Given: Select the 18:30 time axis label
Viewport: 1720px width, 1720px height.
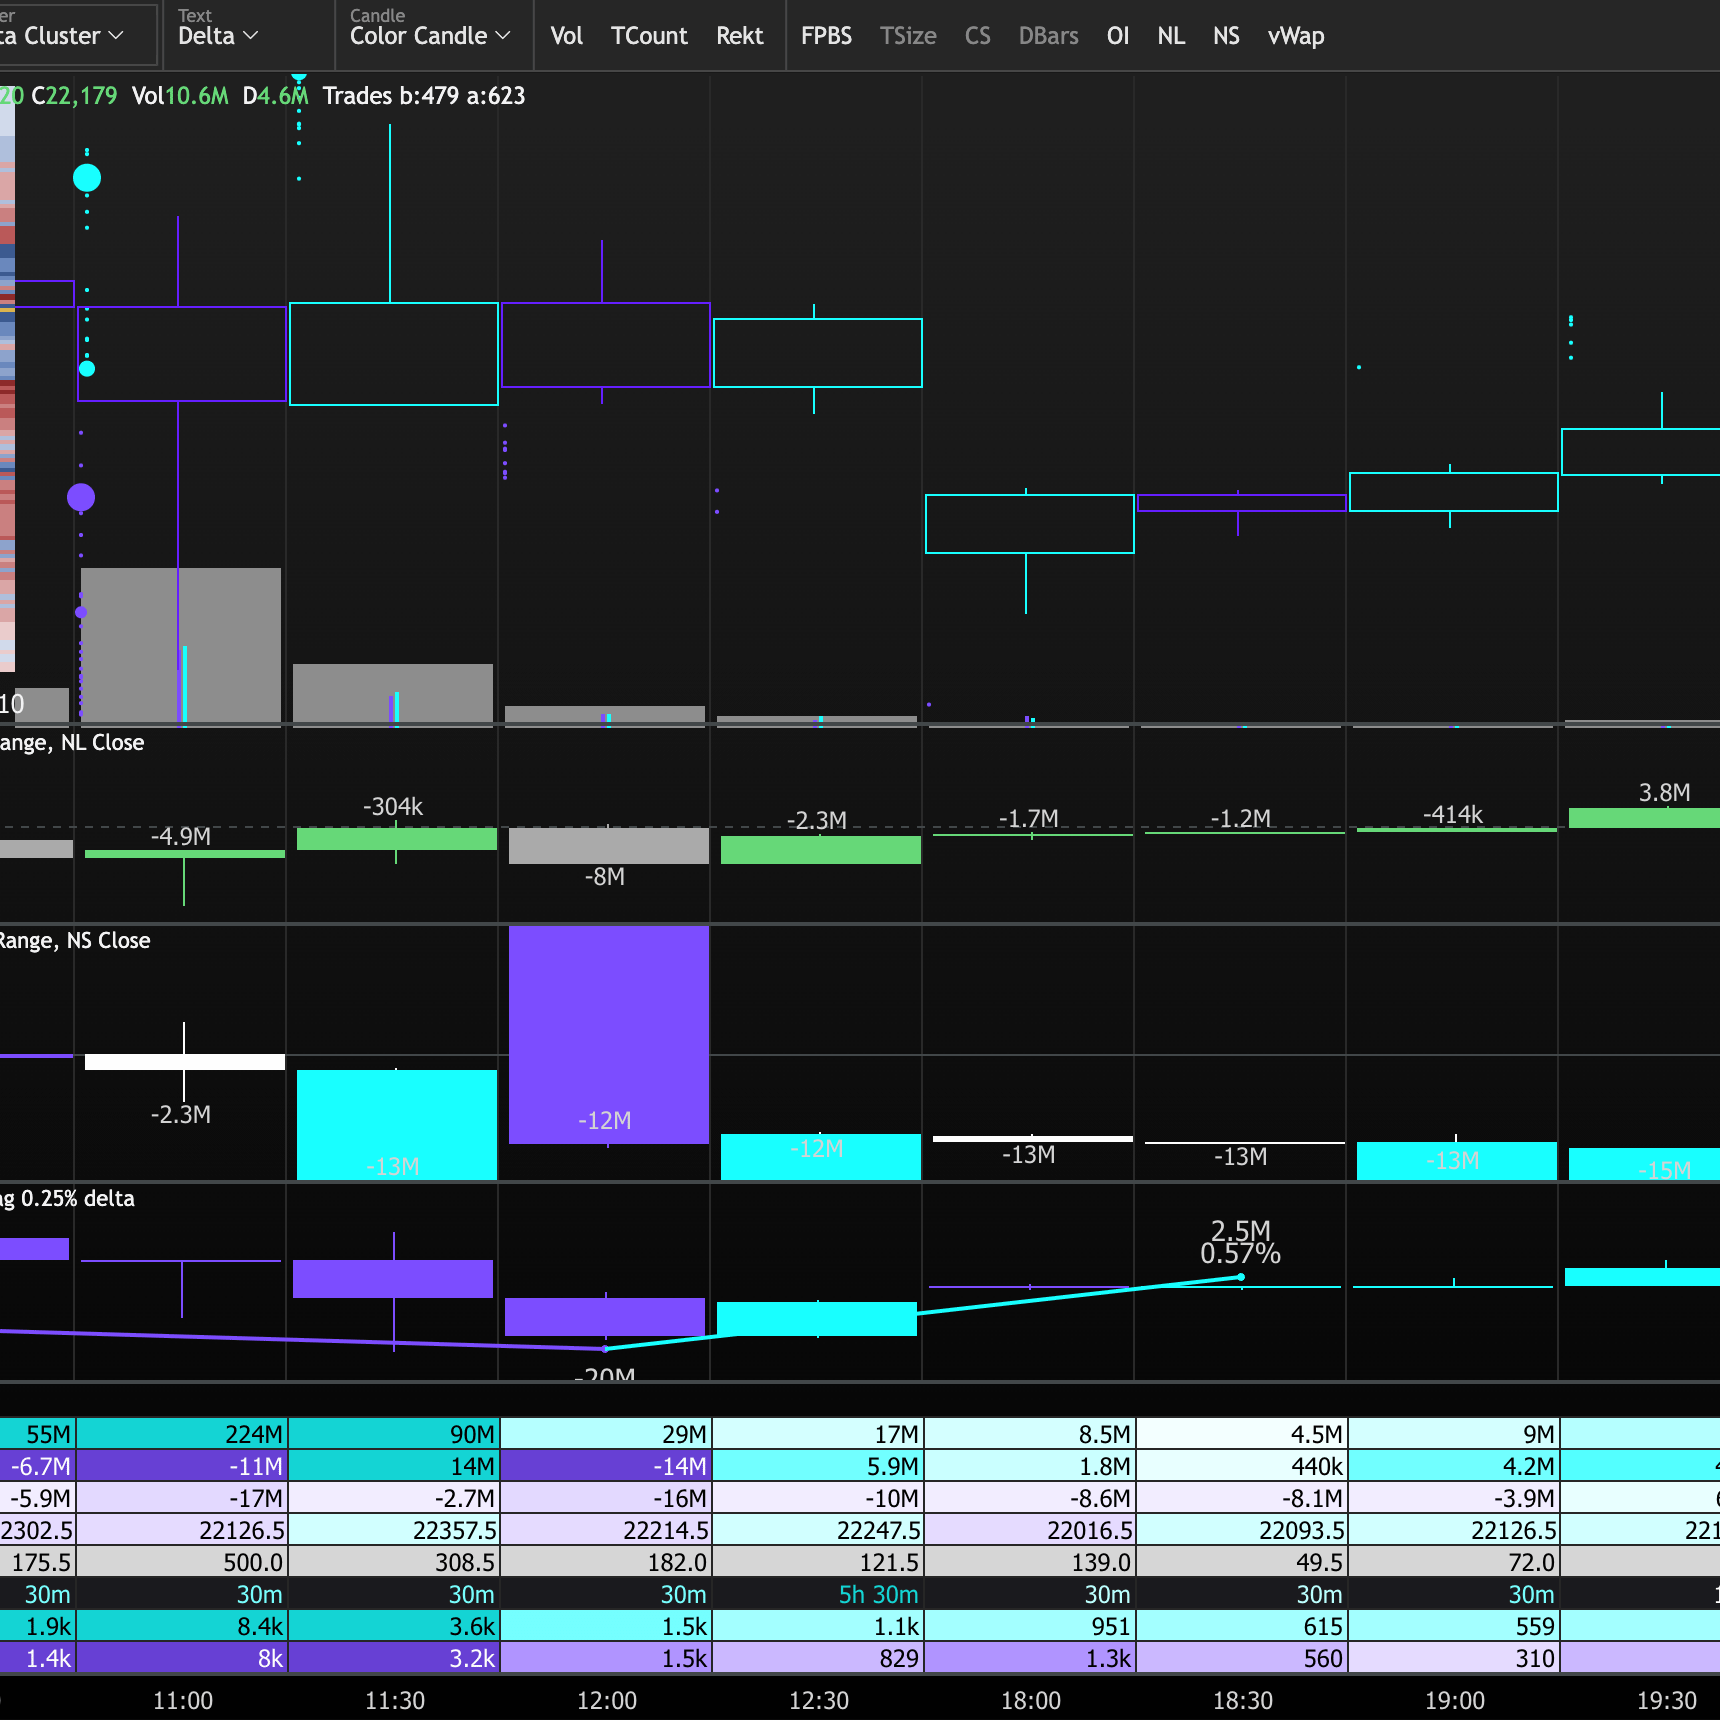Looking at the screenshot, I should pos(1243,1700).
